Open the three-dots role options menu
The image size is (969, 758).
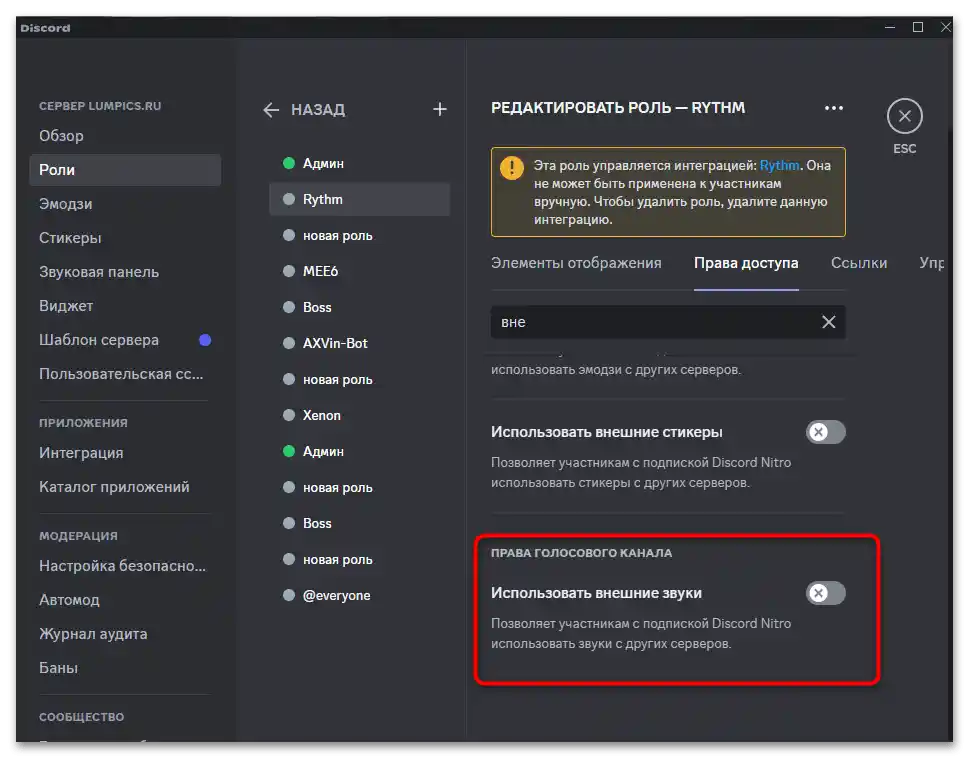click(x=833, y=108)
